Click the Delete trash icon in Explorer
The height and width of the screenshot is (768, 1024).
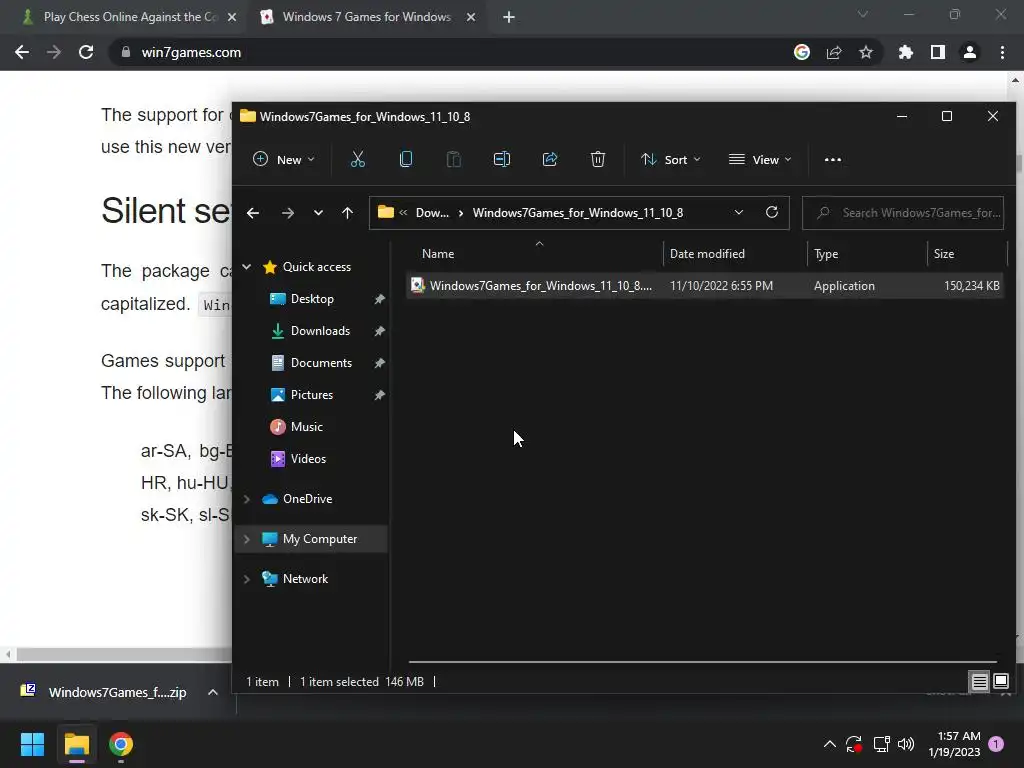(598, 159)
